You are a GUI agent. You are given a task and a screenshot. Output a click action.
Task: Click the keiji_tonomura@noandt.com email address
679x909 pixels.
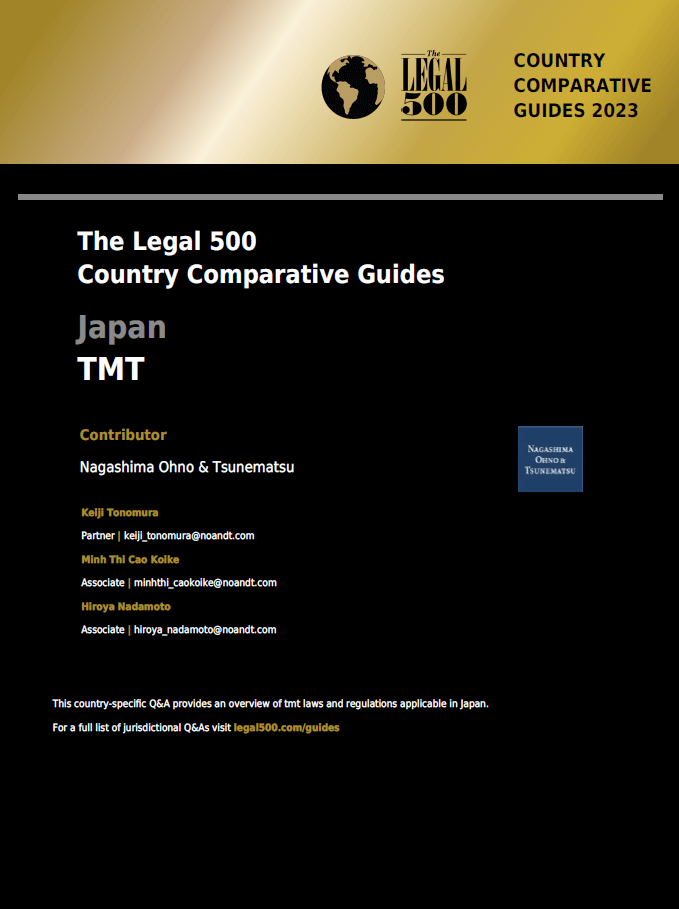189,536
